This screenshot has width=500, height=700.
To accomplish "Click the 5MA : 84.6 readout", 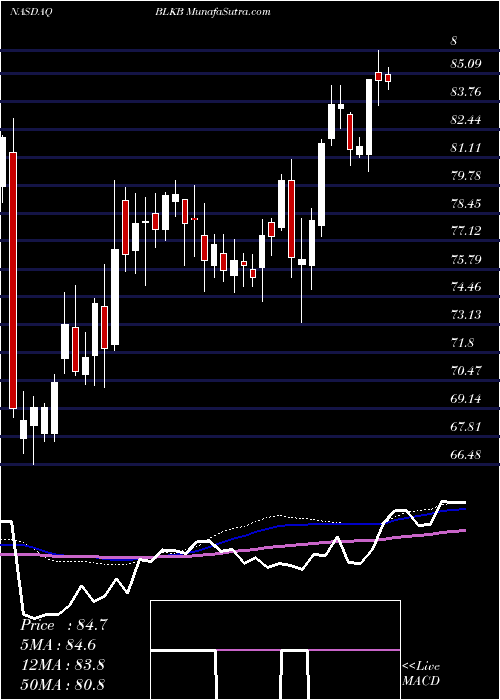I will pyautogui.click(x=58, y=645).
